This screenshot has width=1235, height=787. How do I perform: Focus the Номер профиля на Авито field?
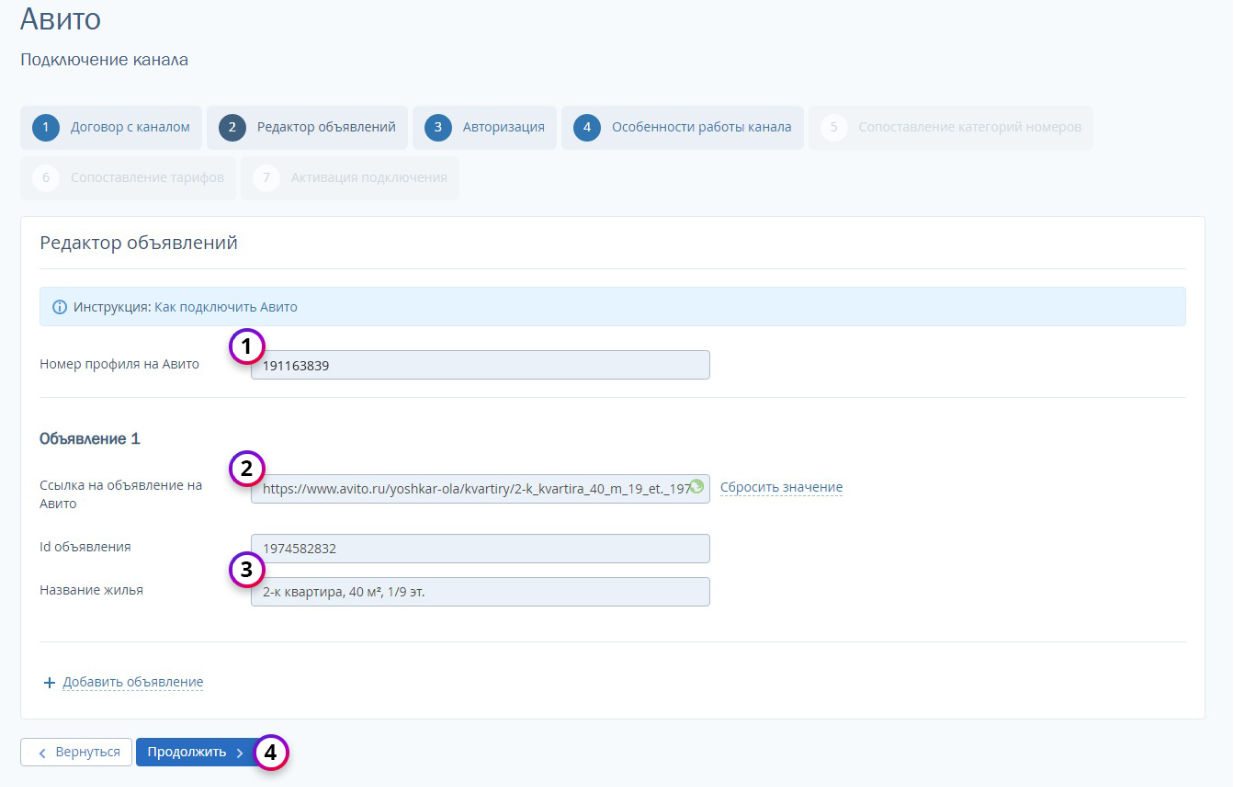480,366
